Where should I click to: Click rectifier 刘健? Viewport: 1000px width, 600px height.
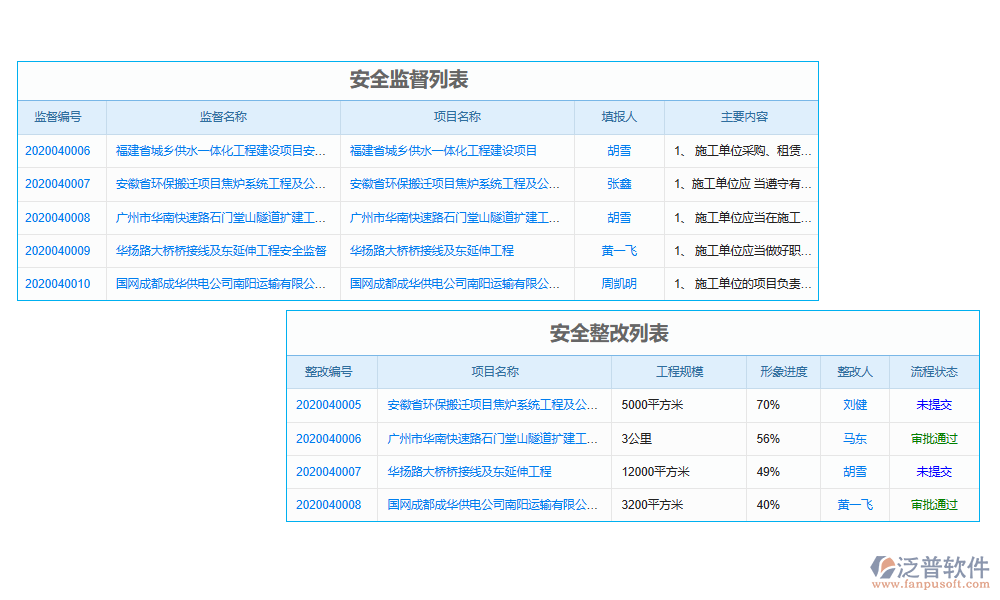855,405
